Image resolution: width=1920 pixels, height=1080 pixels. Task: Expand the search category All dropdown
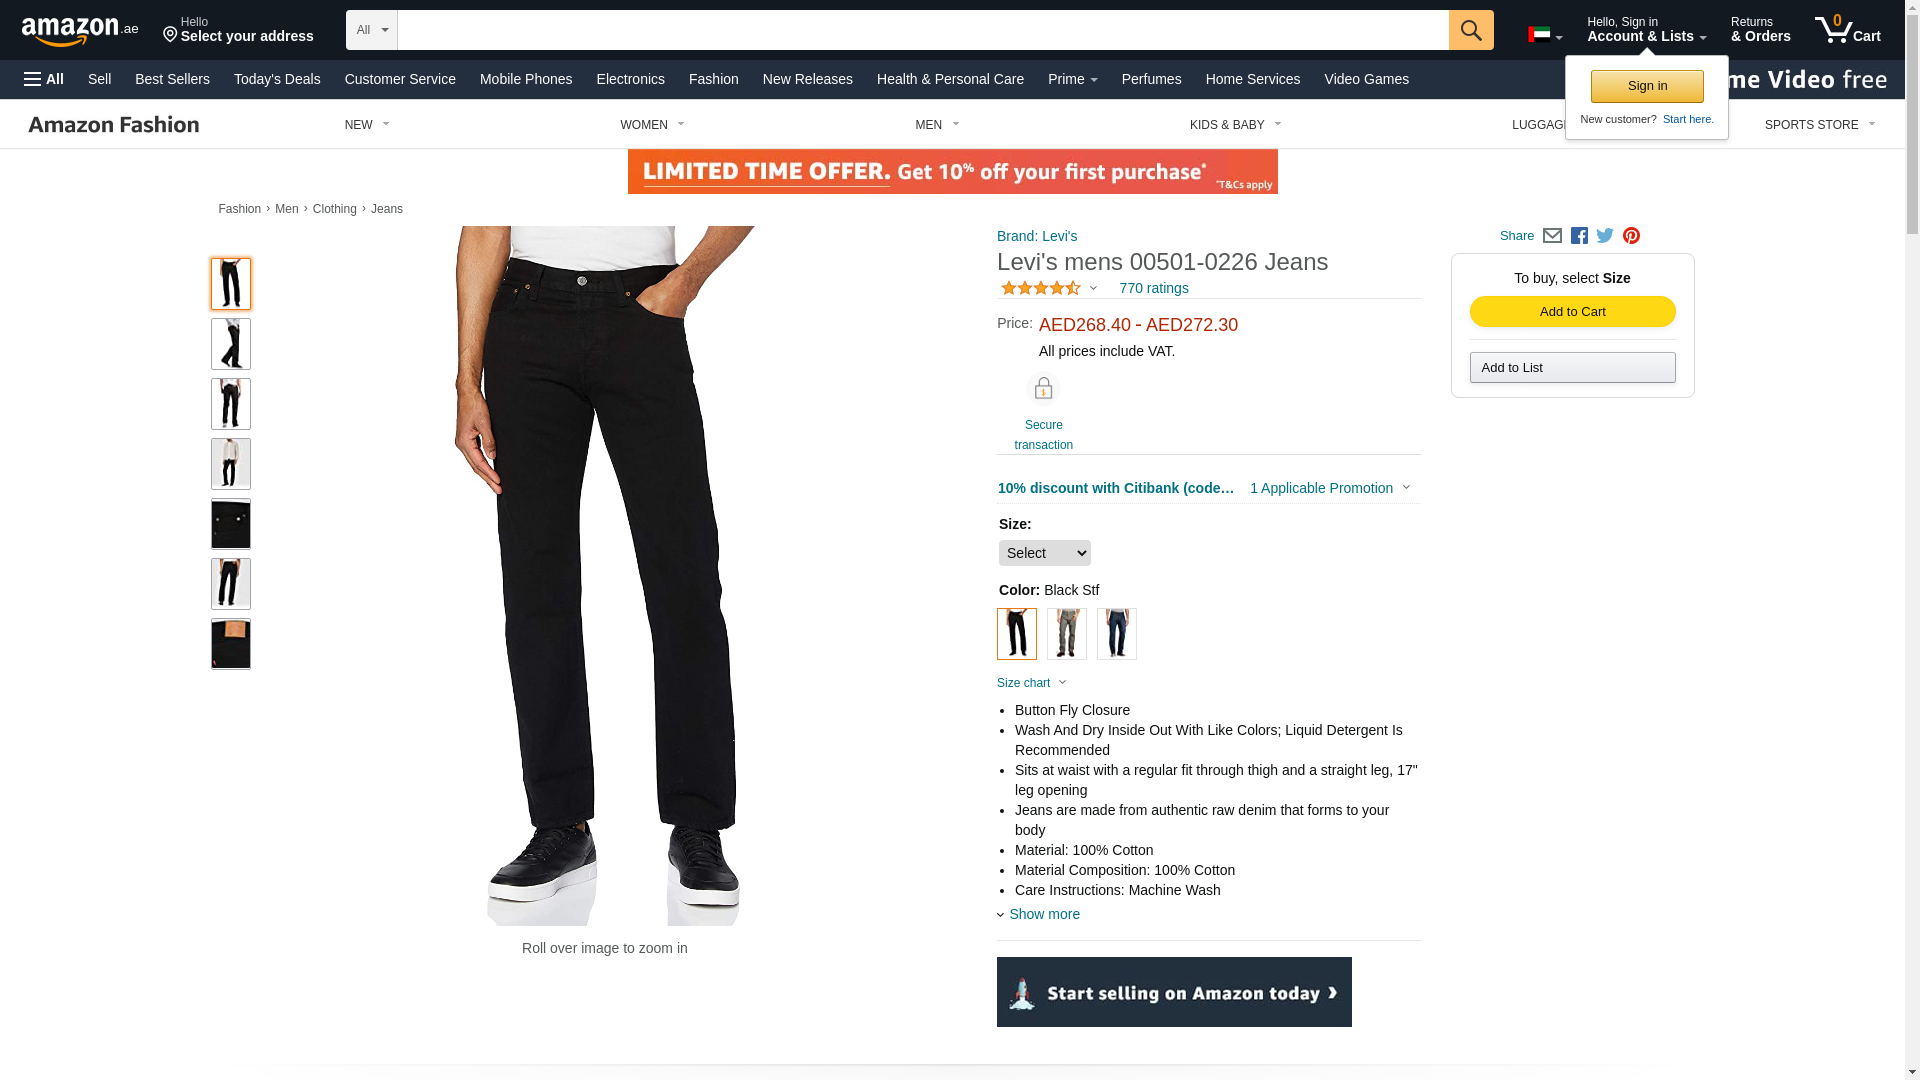click(x=372, y=30)
